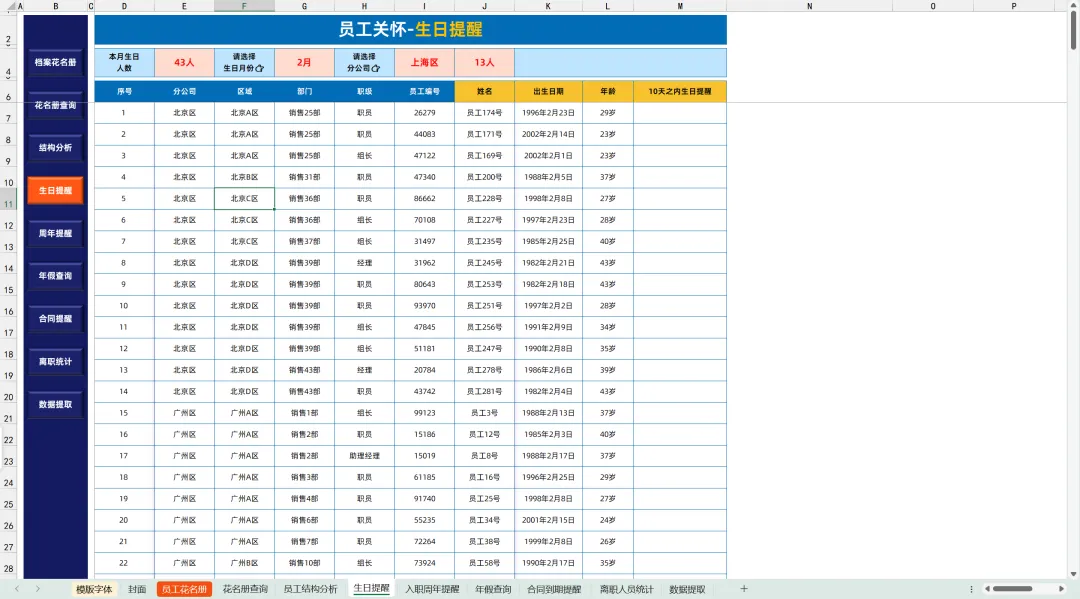
Task: Click the vertical scrollbar thumb
Action: tap(1073, 30)
